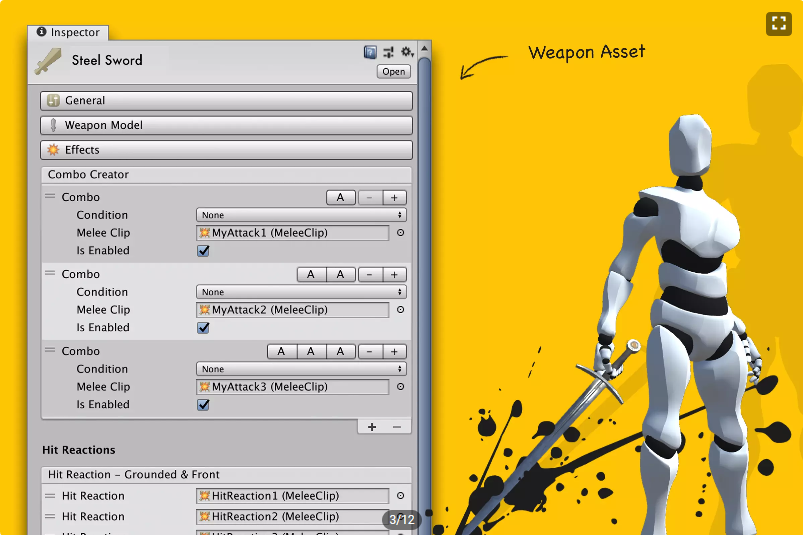Click the inspector scrollbar up arrow

(425, 49)
